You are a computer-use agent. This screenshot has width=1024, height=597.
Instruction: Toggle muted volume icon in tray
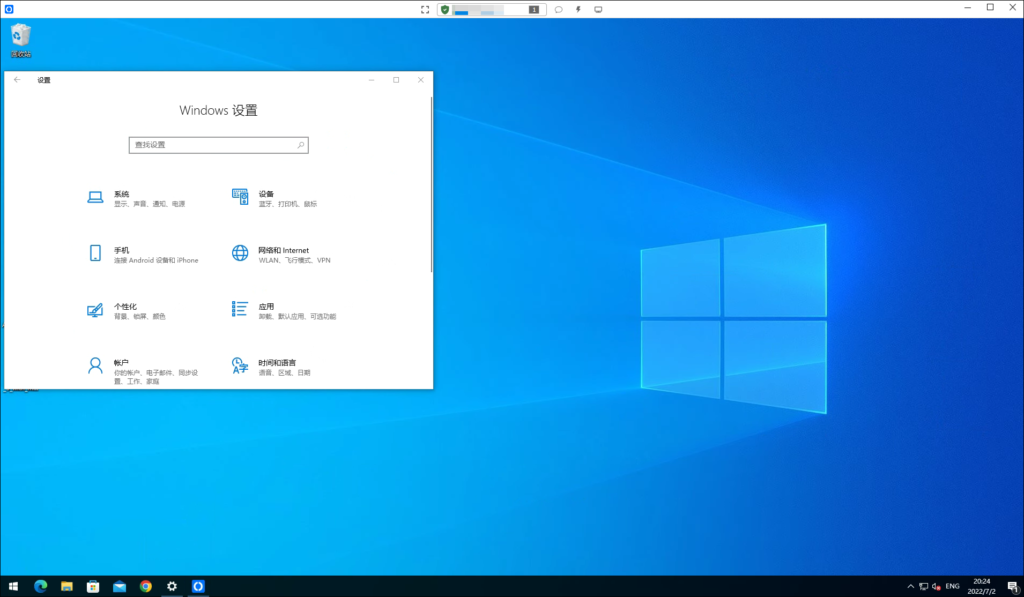[x=937, y=586]
